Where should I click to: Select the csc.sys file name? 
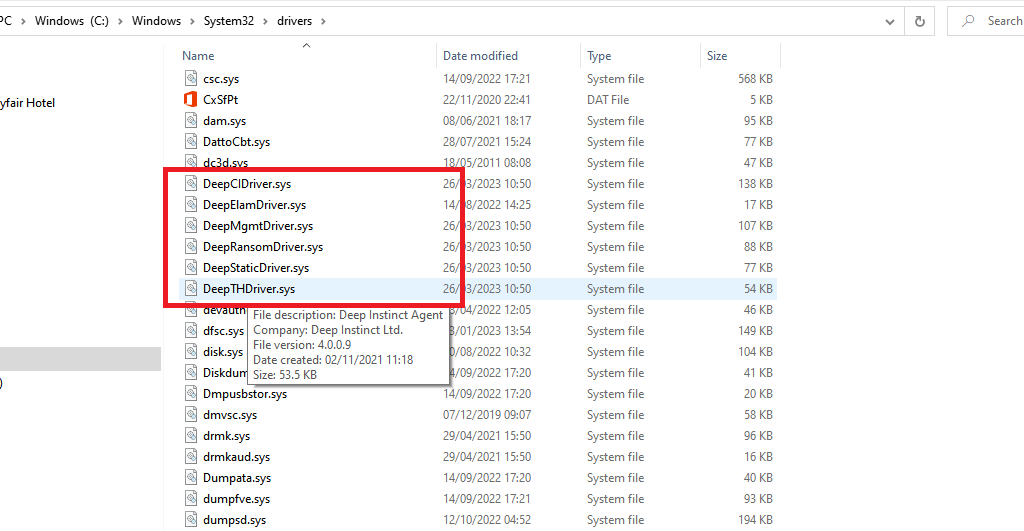pos(221,79)
